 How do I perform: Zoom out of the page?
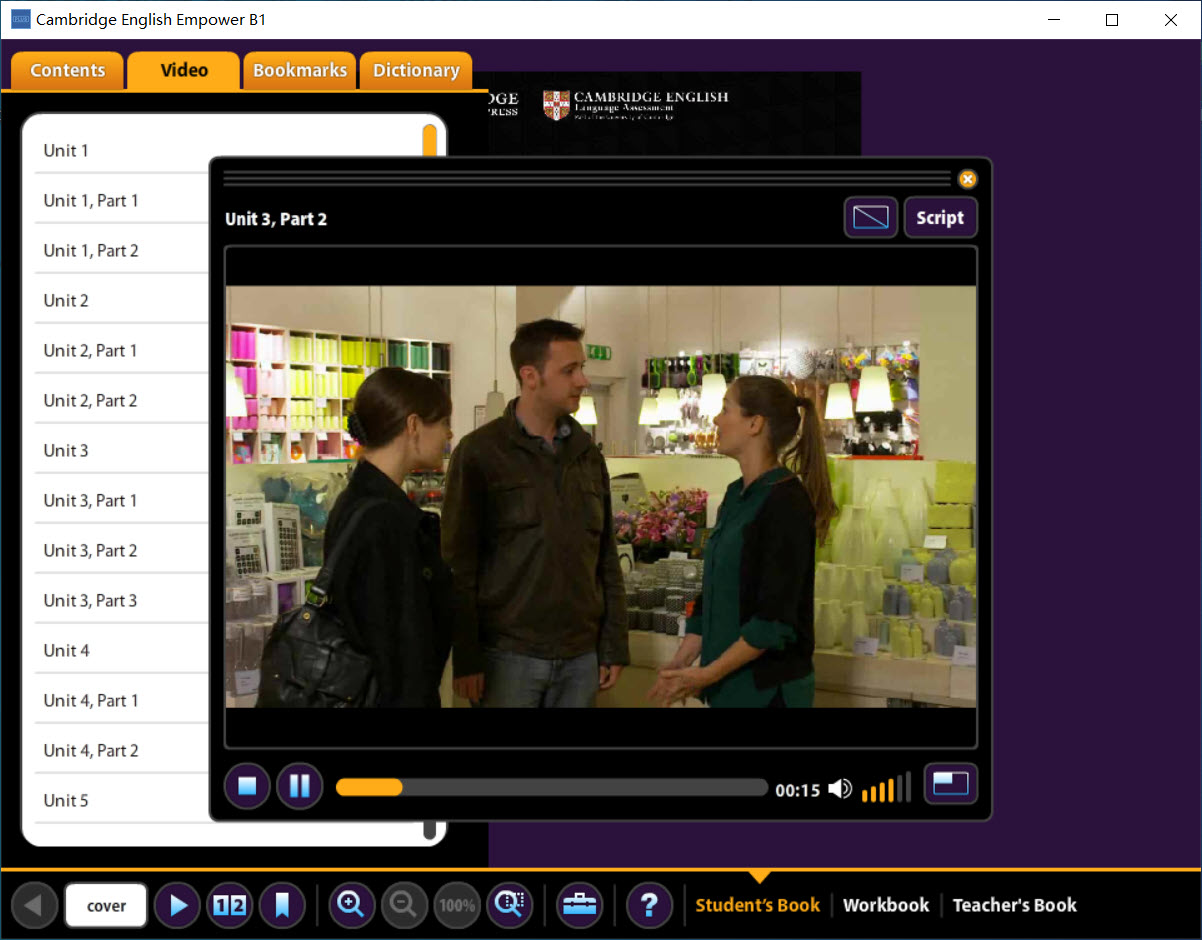coord(404,906)
